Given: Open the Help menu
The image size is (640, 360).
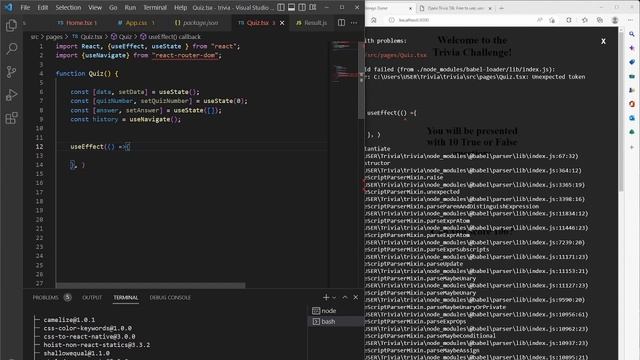Looking at the screenshot, I should pos(180,7).
